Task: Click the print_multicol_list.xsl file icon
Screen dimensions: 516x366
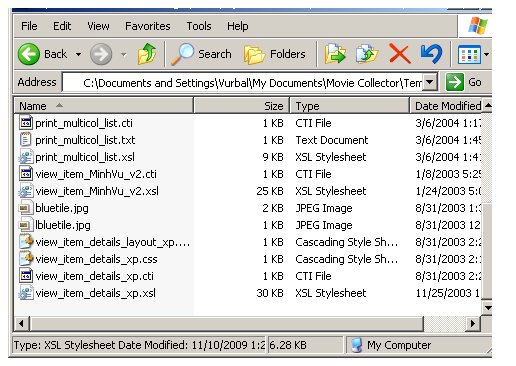Action: [26, 157]
